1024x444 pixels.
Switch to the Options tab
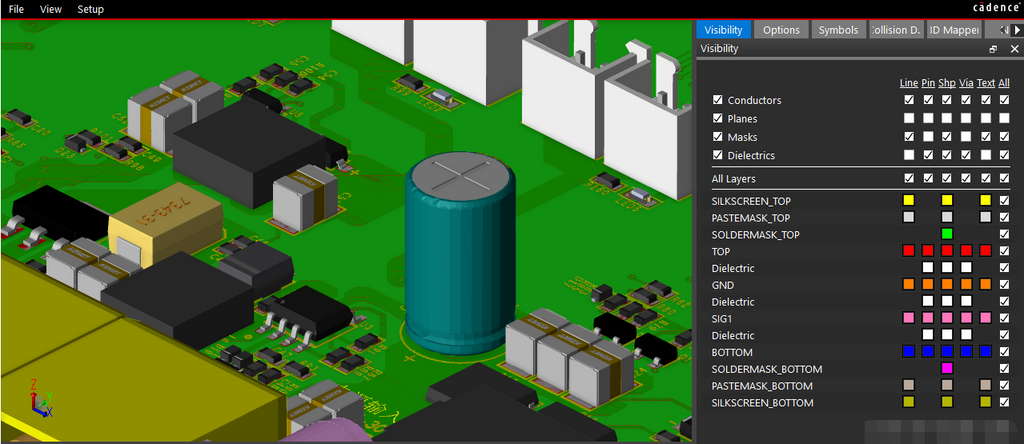coord(781,30)
